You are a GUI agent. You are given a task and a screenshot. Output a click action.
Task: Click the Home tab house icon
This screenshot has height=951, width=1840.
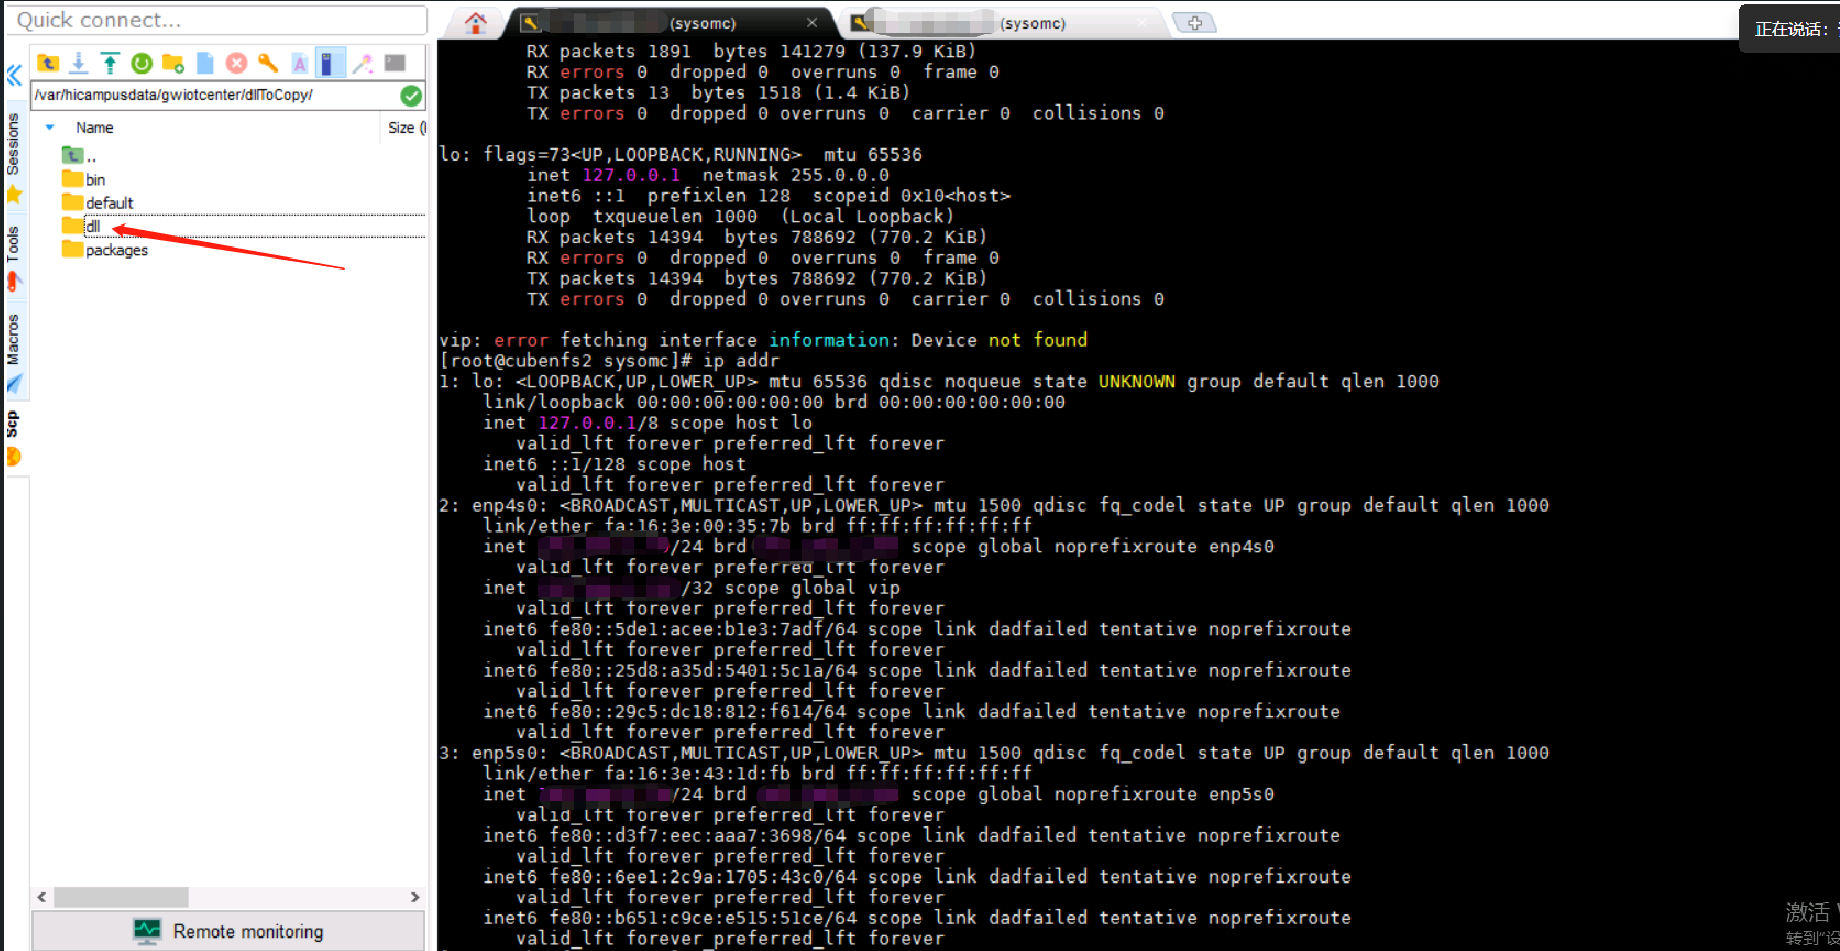[476, 22]
